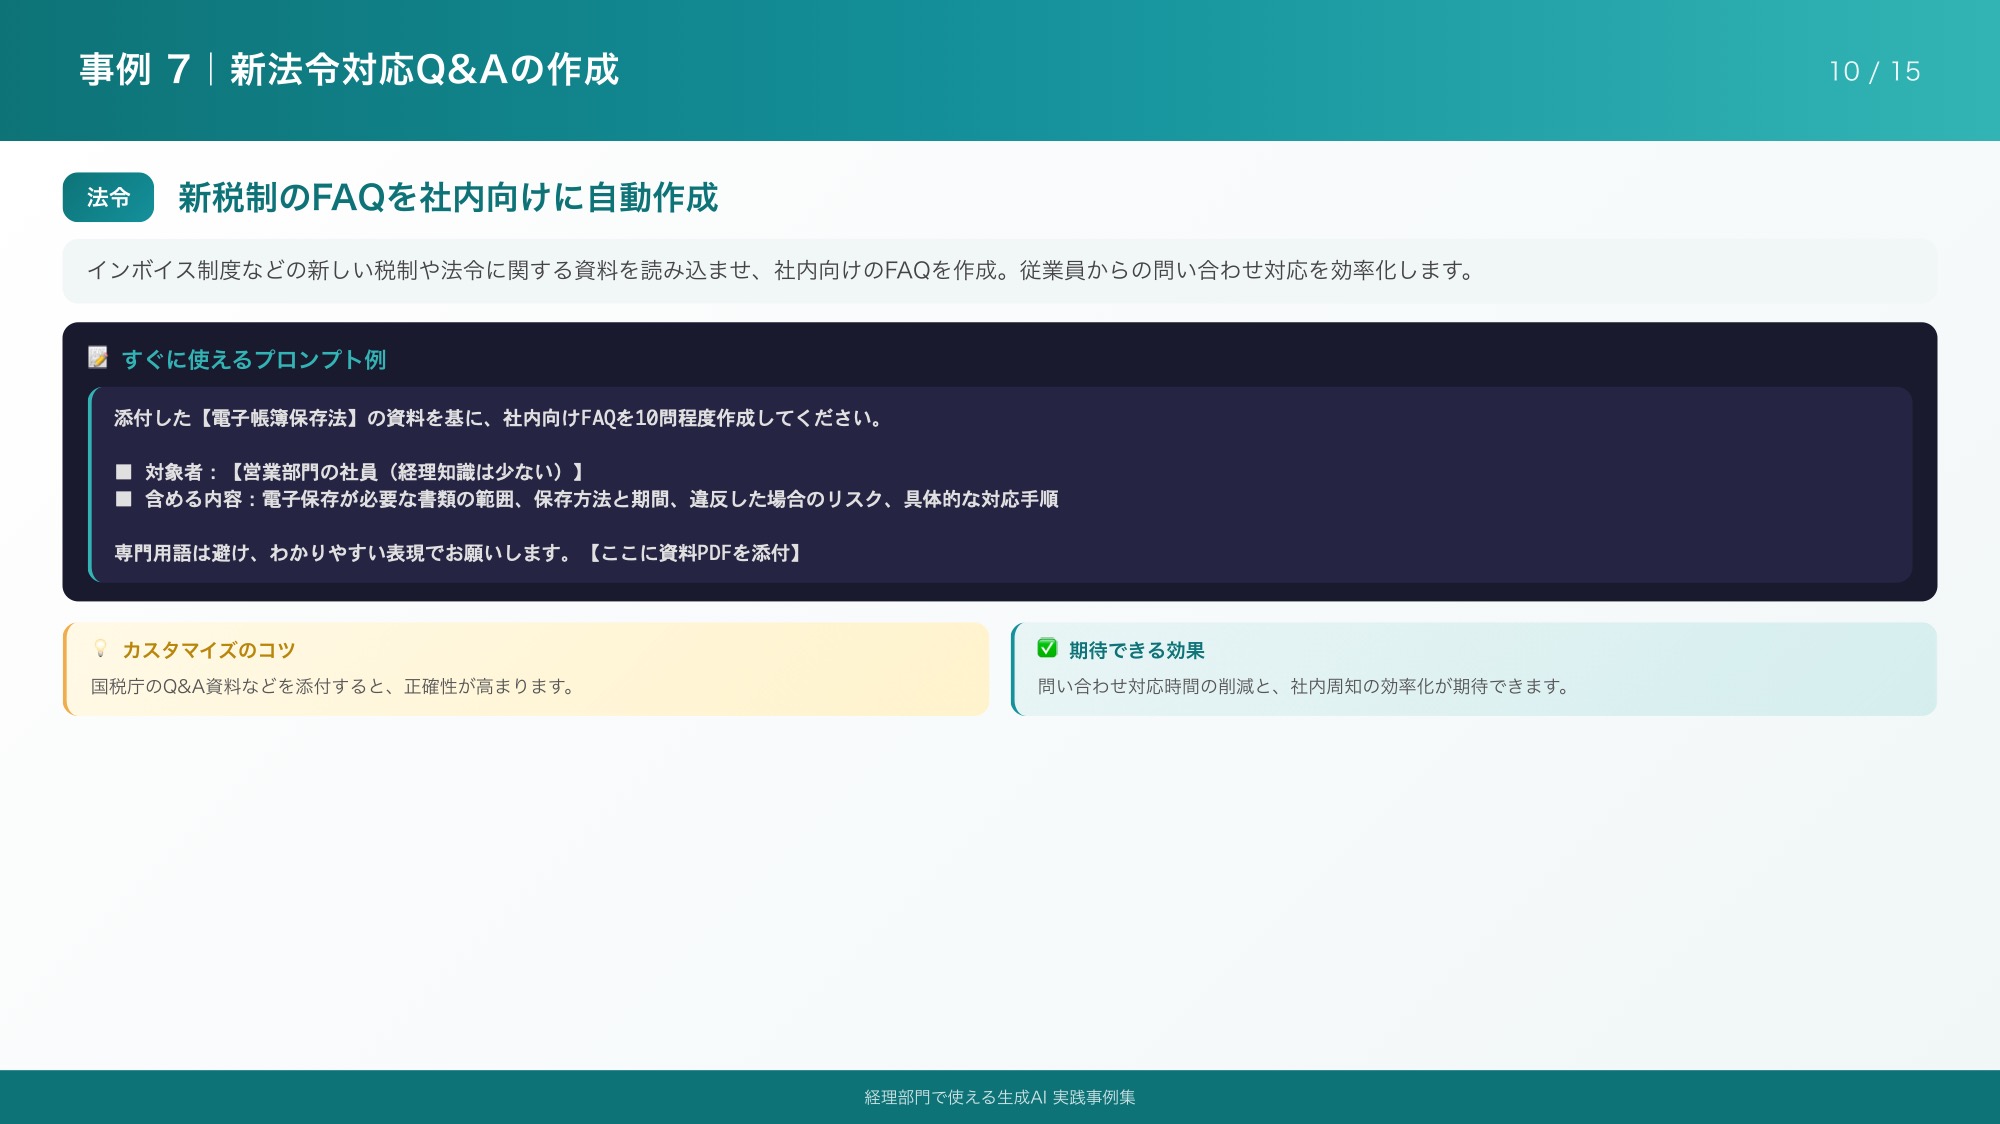Click the heading 新税制のFAQを社内向けに自動作成
Image resolution: width=2000 pixels, height=1124 pixels.
[x=448, y=197]
